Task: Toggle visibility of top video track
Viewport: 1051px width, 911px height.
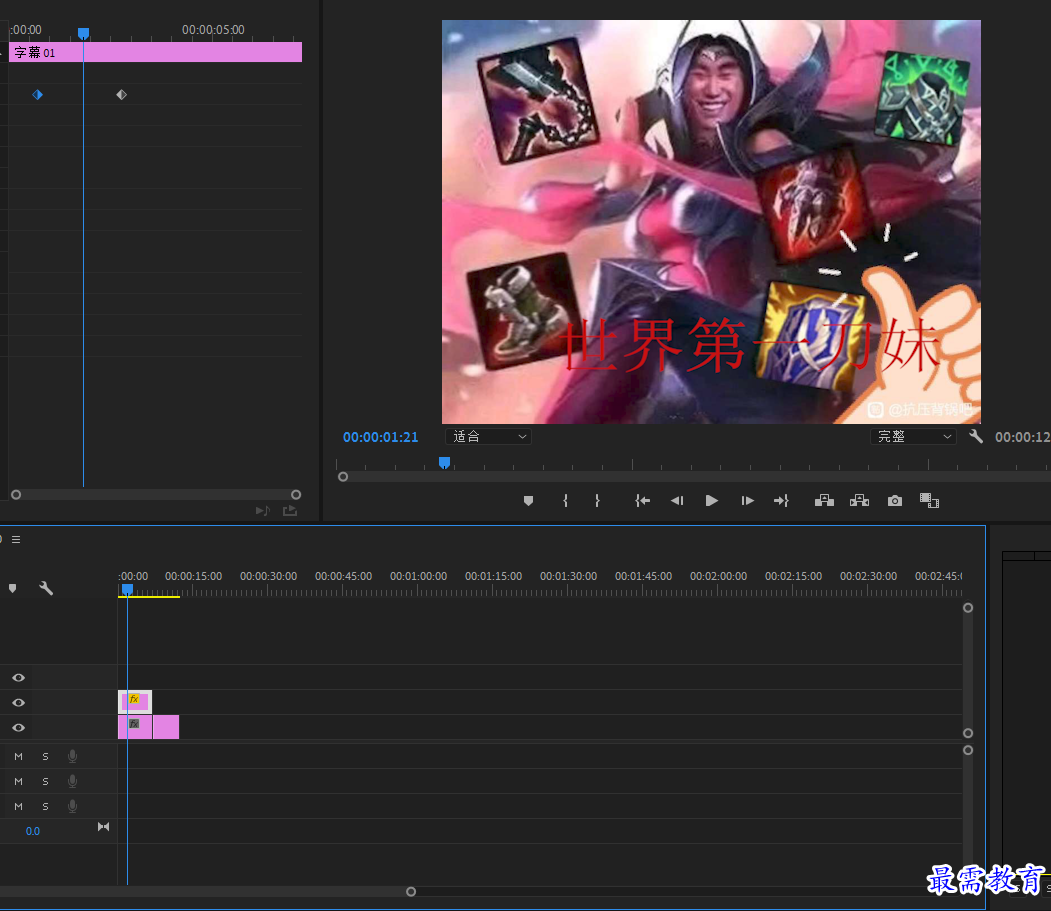Action: 19,678
